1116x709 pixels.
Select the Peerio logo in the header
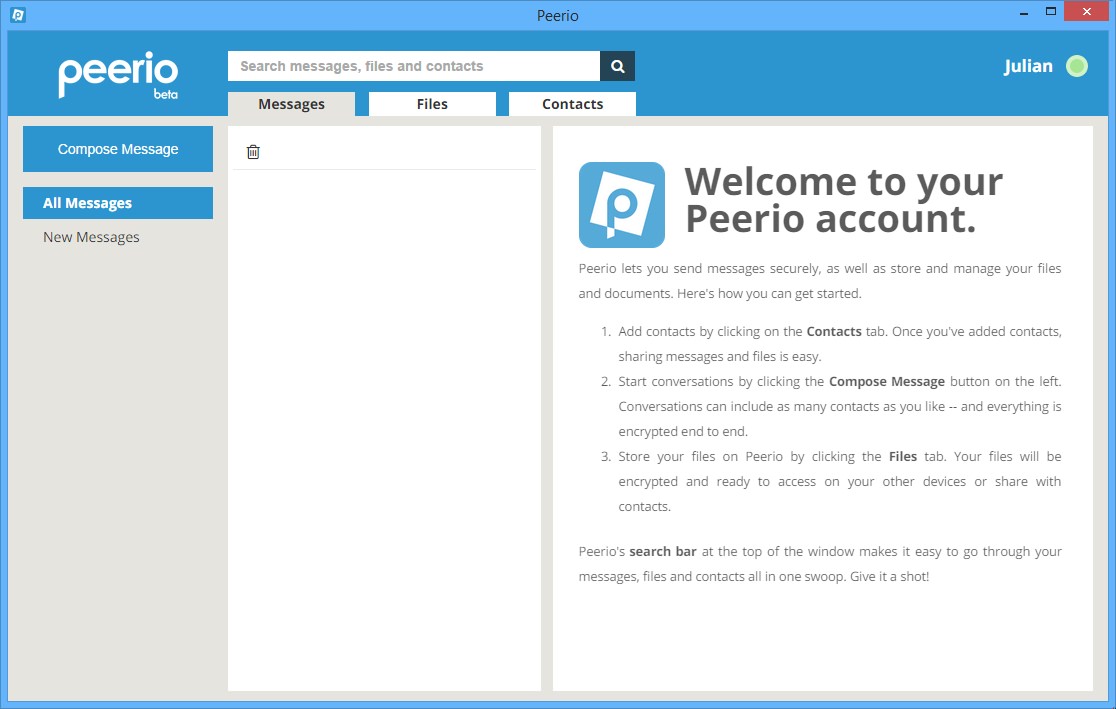[x=117, y=74]
